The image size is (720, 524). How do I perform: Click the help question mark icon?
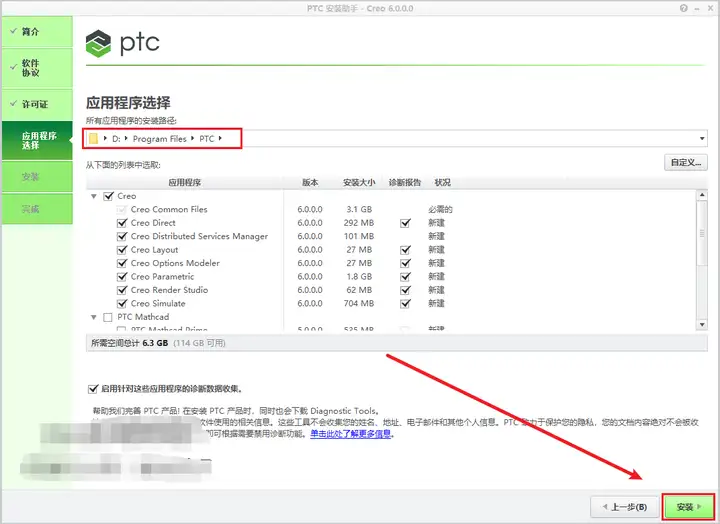point(684,8)
